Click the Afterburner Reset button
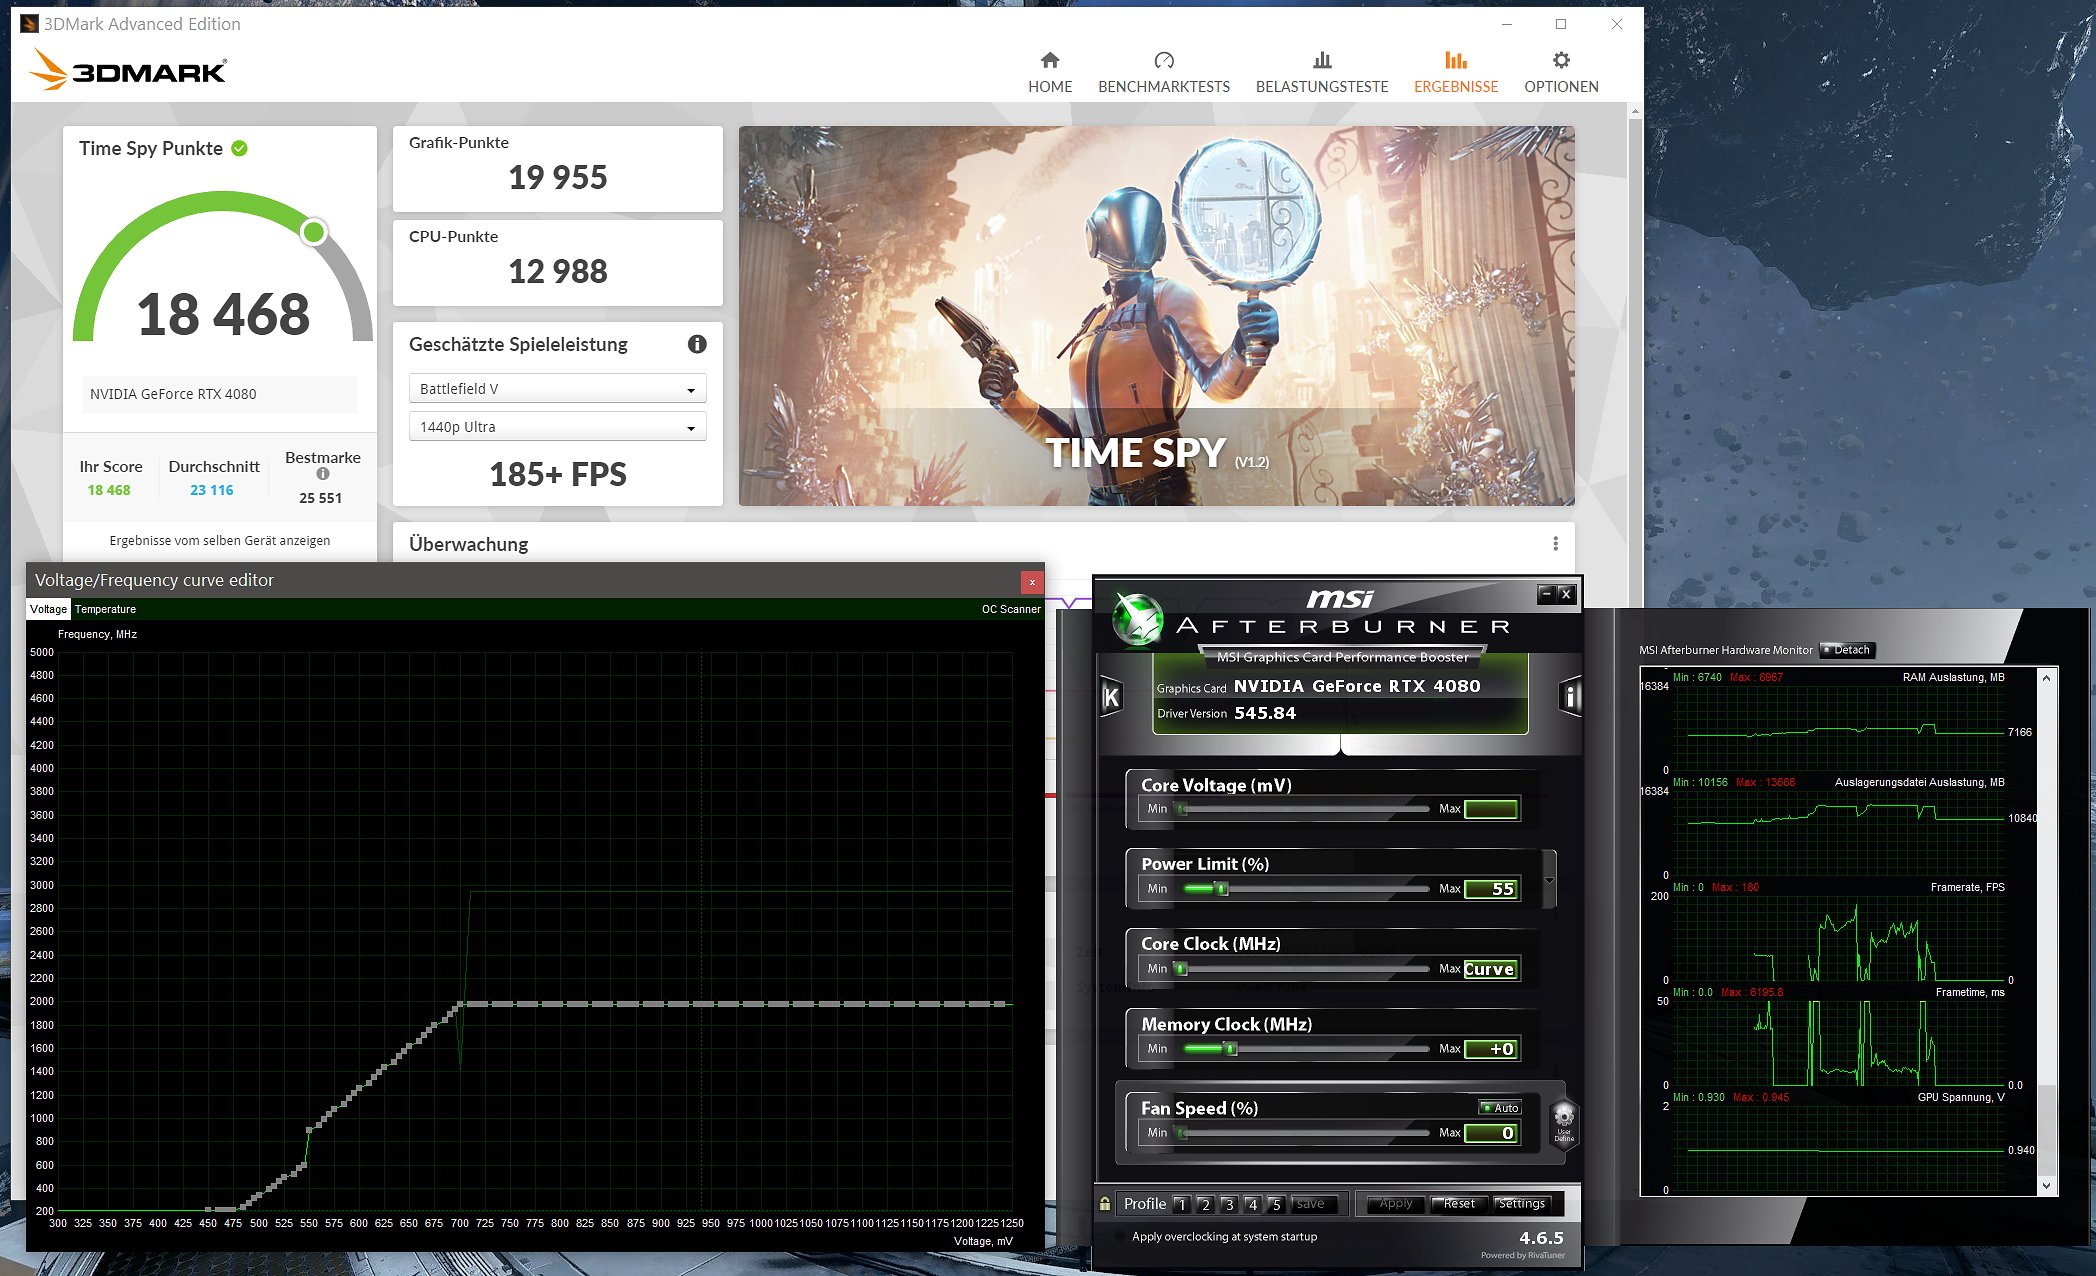 1459,1204
